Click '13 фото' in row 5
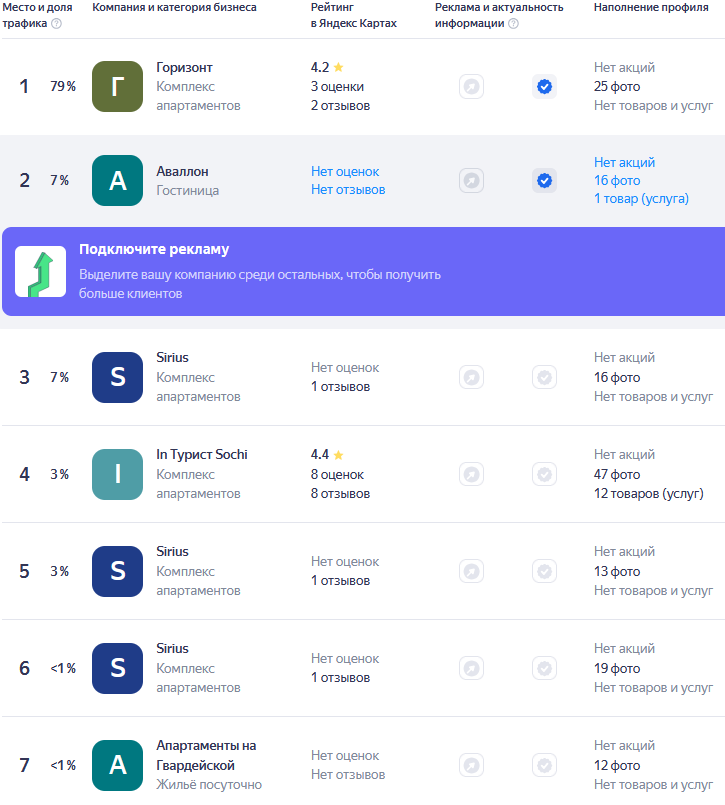The image size is (725, 805). point(617,571)
